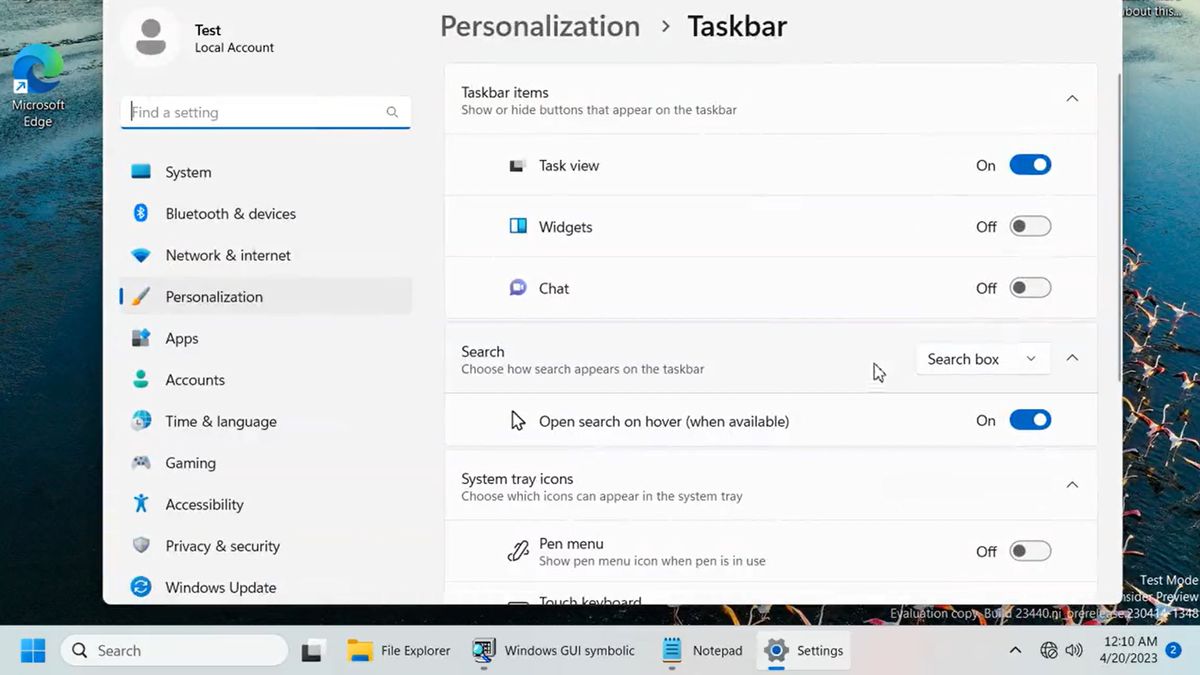Open Privacy & security settings
Image resolution: width=1200 pixels, height=675 pixels.
pyautogui.click(x=222, y=545)
